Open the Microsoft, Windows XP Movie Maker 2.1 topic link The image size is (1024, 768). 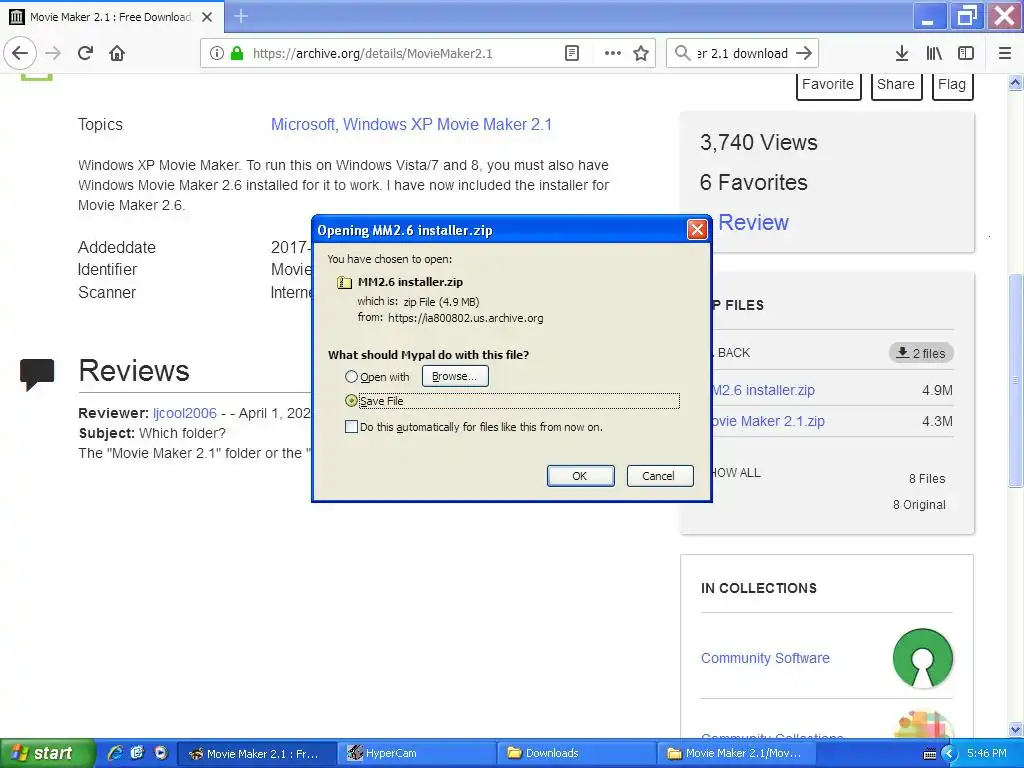point(411,124)
